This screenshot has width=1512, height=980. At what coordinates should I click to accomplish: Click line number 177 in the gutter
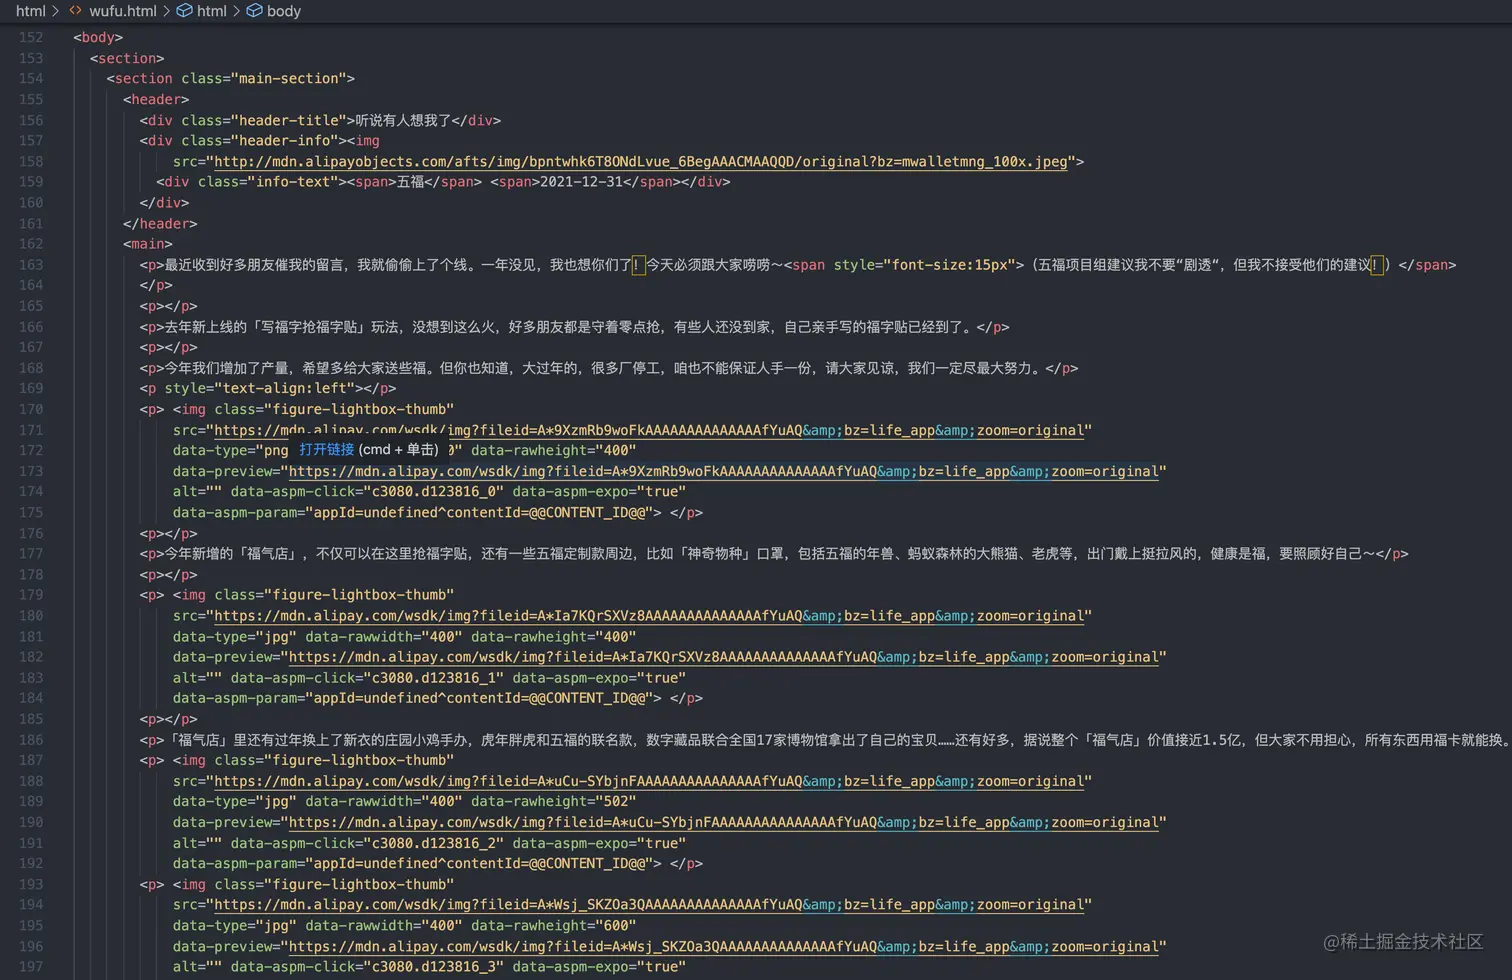tap(31, 554)
